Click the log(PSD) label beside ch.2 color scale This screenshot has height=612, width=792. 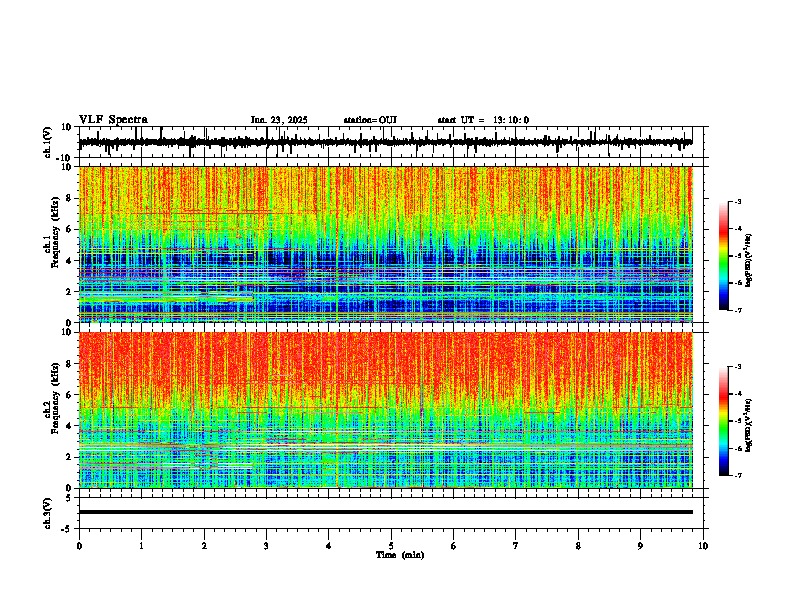[x=749, y=425]
